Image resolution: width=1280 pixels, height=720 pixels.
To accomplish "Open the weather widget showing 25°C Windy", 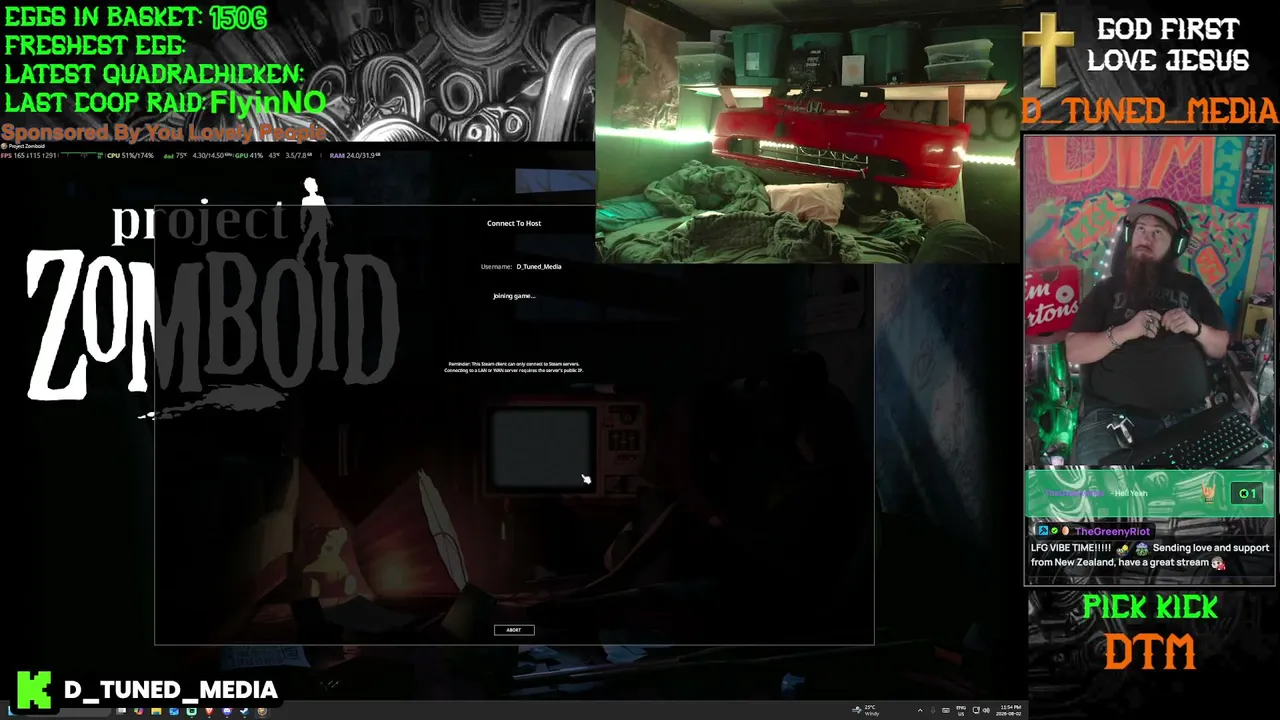I will click(x=866, y=711).
